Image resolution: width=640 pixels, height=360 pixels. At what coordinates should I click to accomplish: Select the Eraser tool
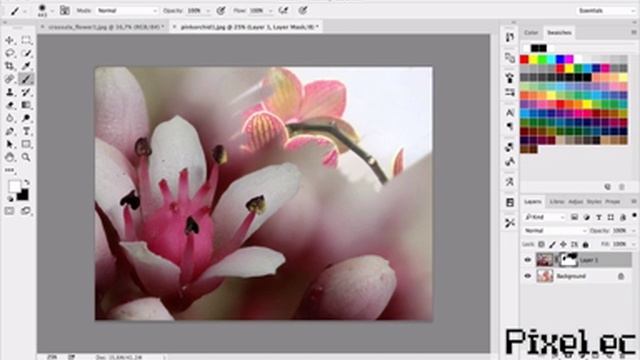point(10,105)
